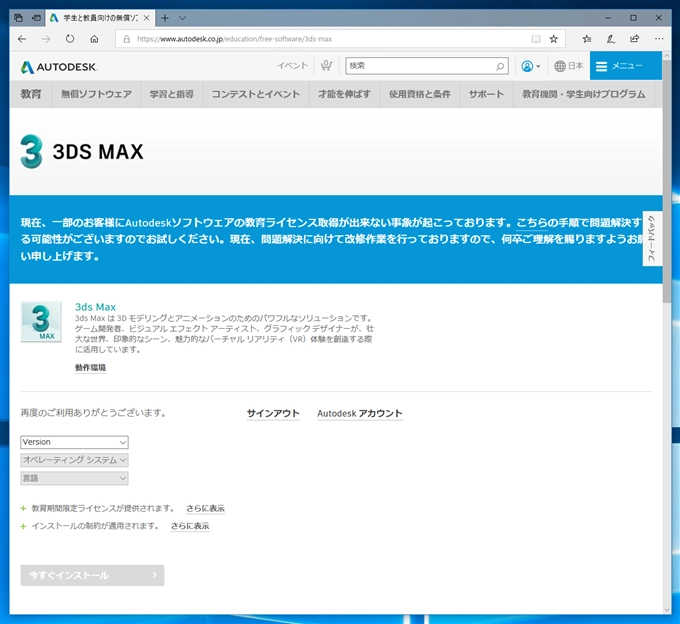Open the 動作環境 link
Screen dimensions: 680x624
coord(90,368)
